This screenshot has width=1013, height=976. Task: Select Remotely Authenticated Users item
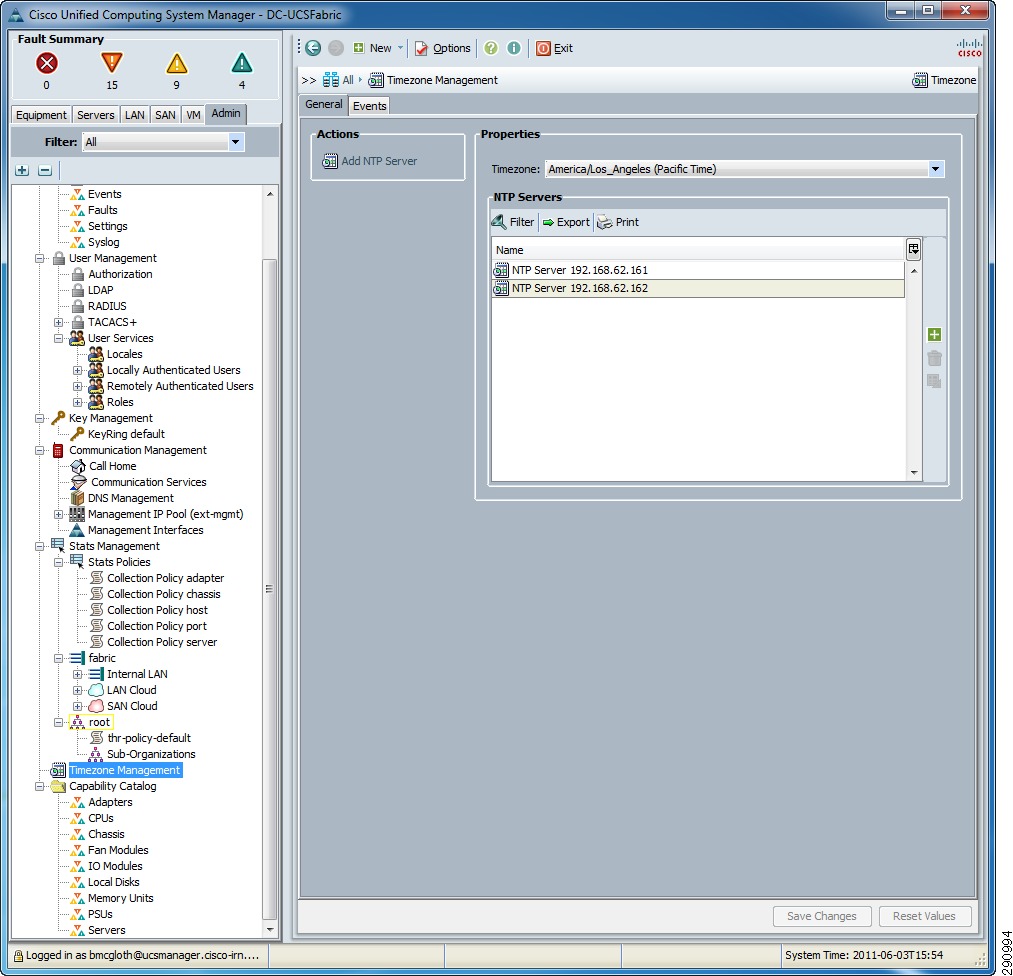click(180, 386)
